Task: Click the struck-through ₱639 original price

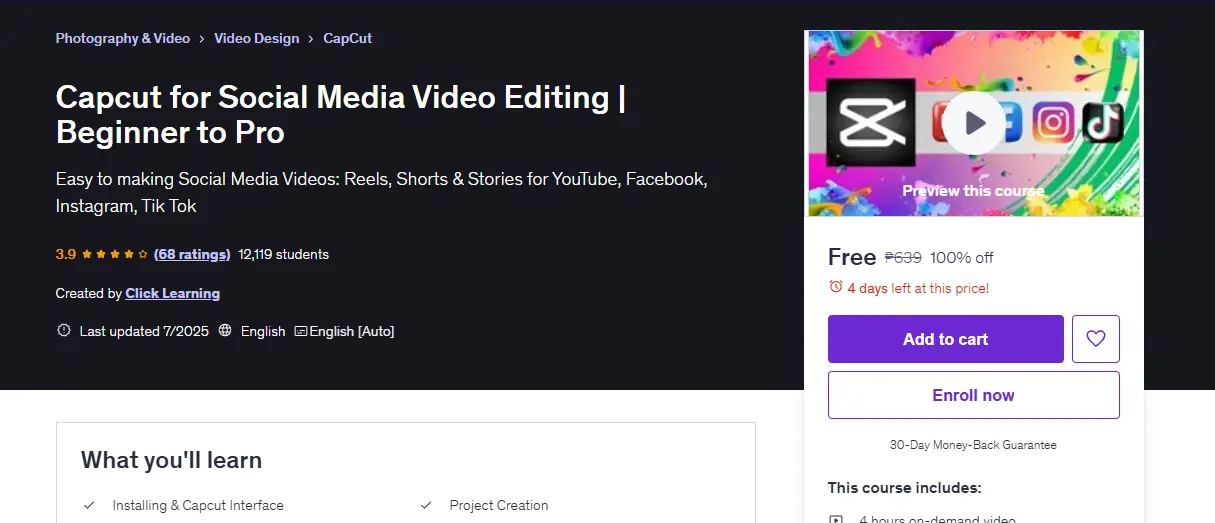Action: pyautogui.click(x=903, y=257)
